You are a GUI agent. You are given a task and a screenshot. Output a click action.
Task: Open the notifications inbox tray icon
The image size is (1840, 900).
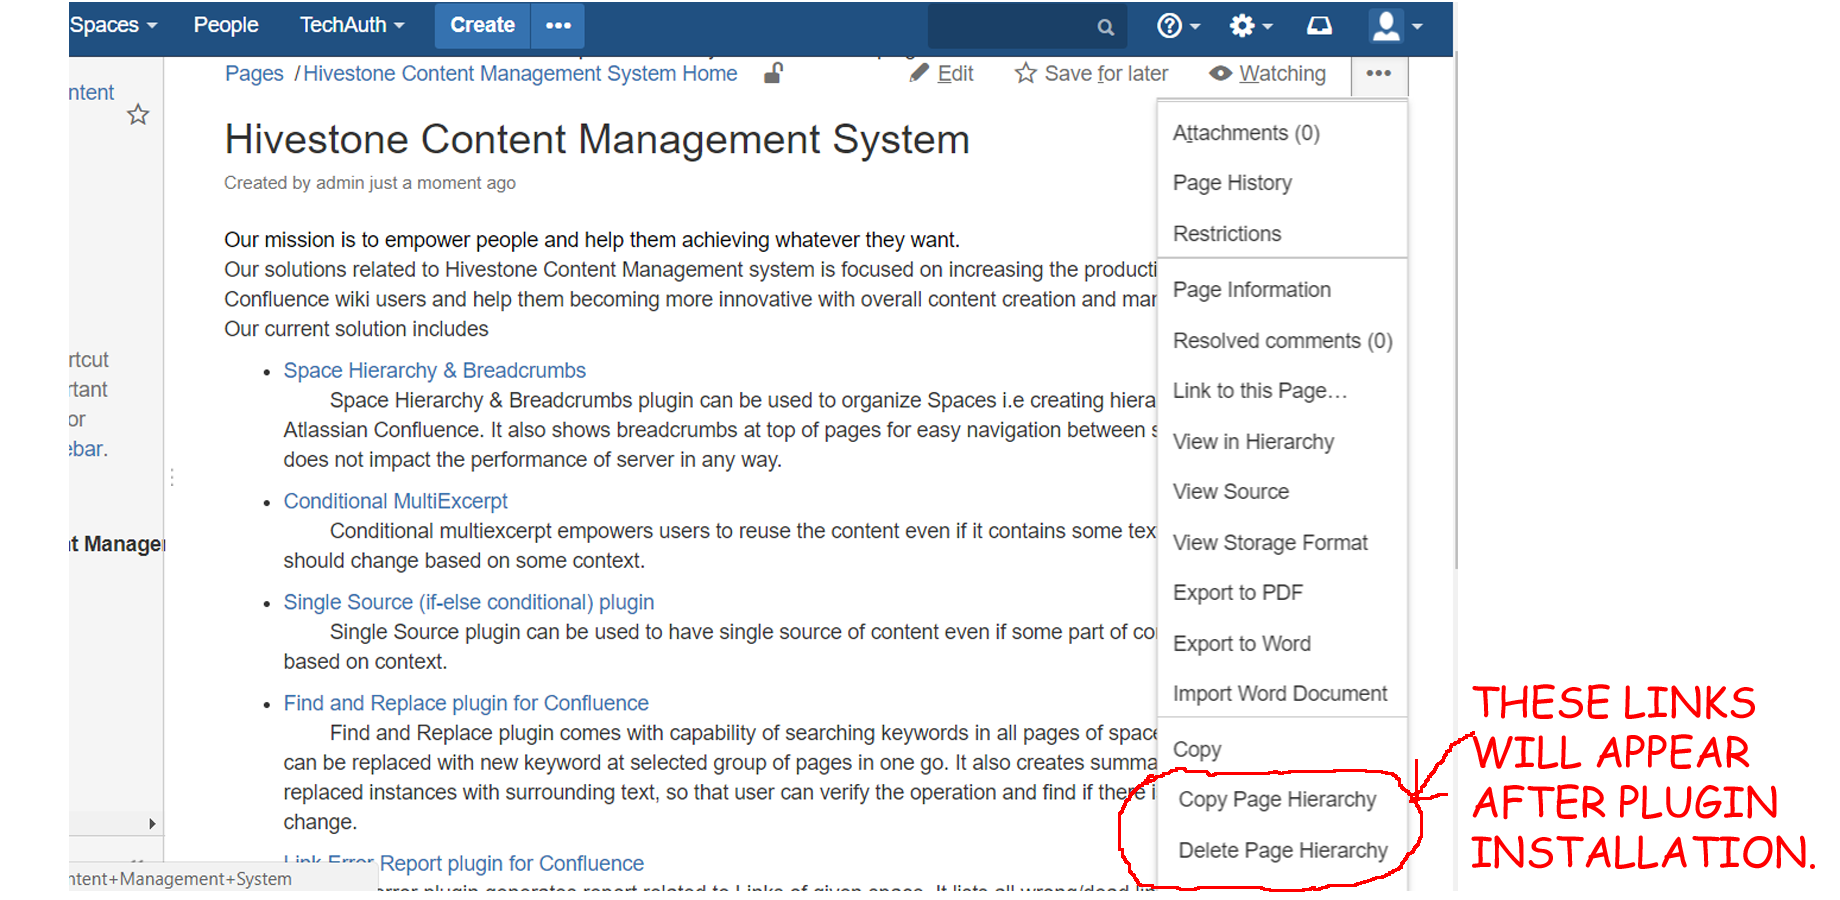coord(1320,26)
